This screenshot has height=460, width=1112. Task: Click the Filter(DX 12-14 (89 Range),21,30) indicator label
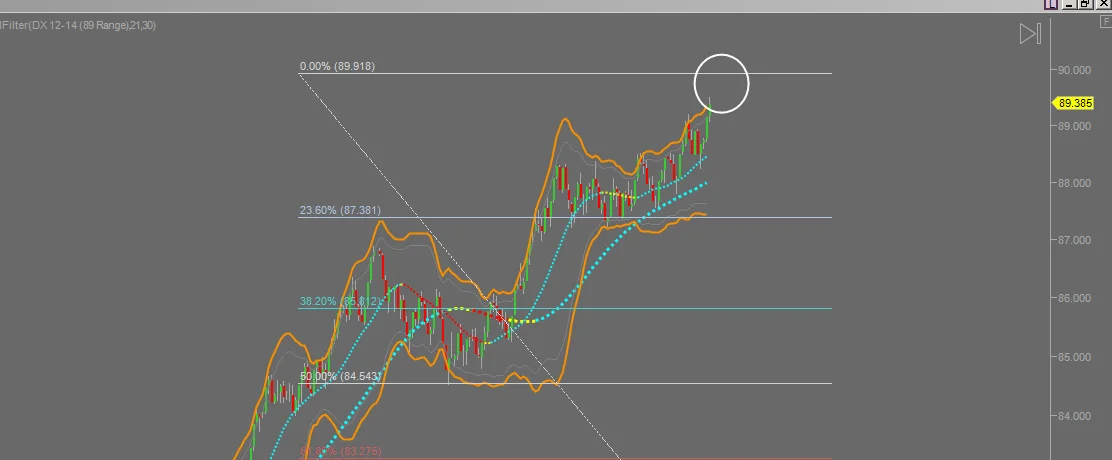click(78, 25)
